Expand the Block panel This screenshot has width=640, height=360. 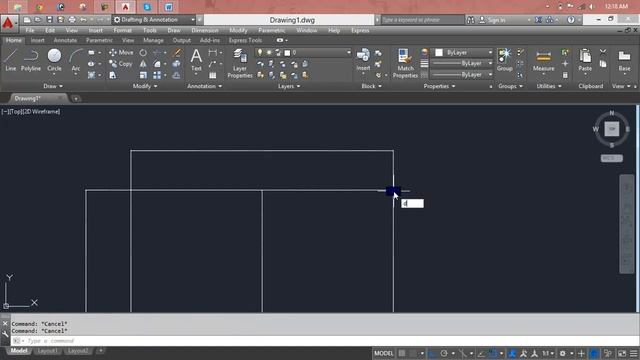tap(371, 86)
